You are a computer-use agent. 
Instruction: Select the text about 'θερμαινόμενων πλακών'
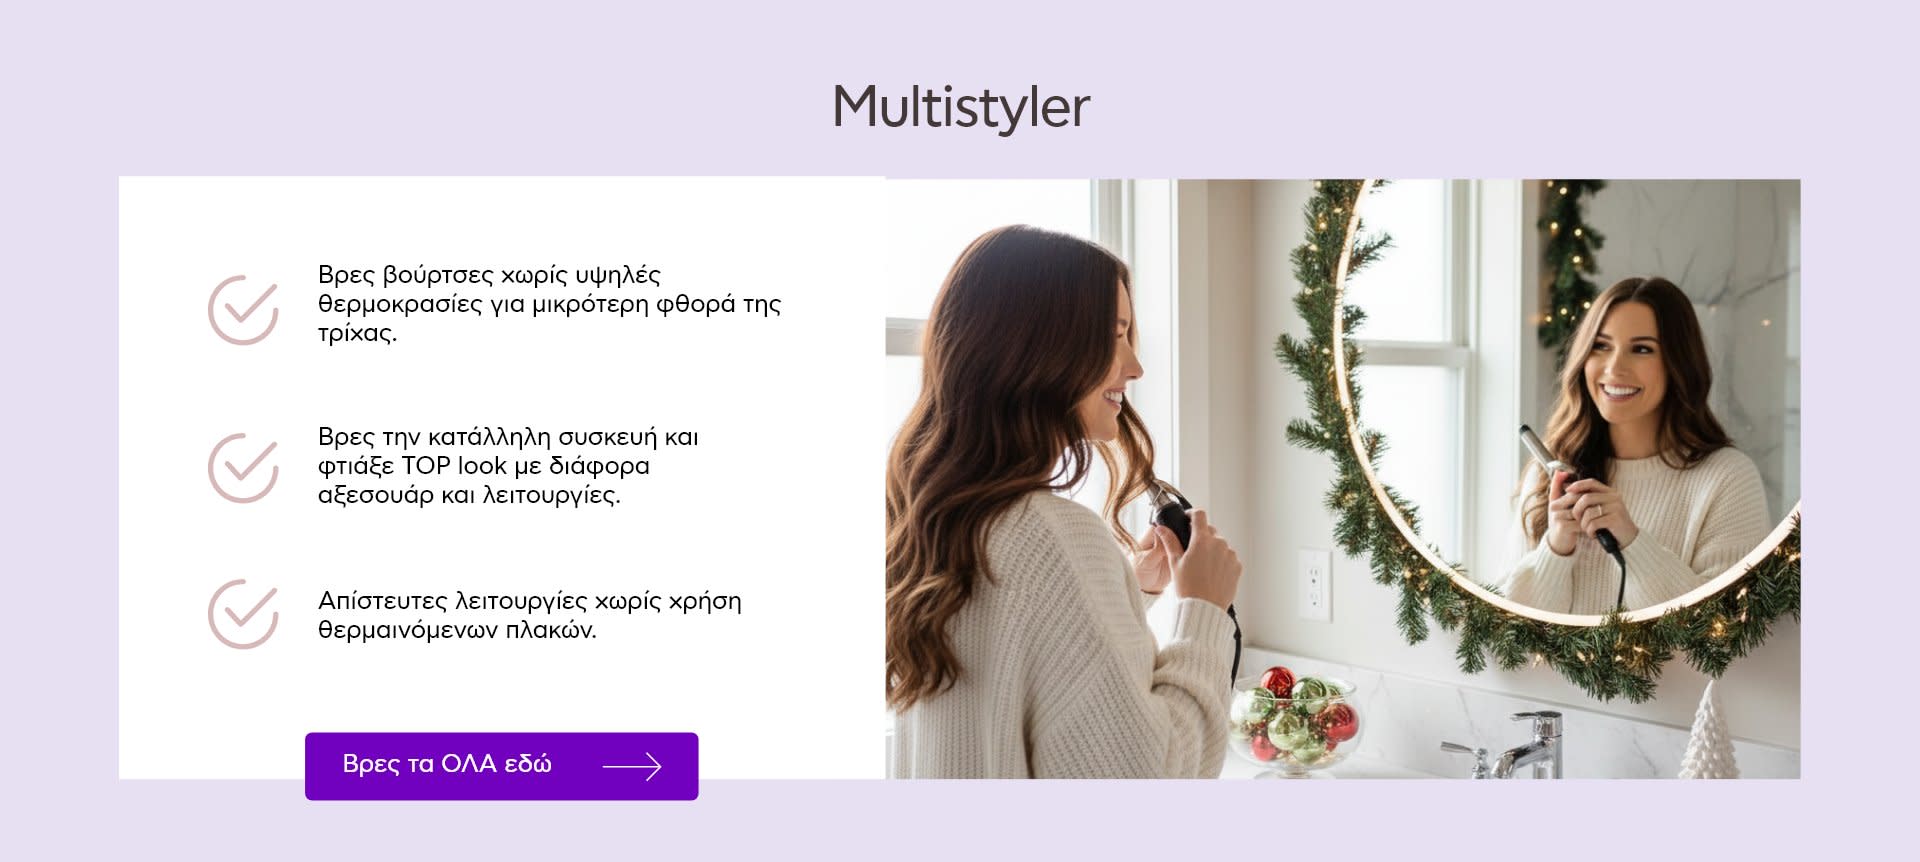[x=530, y=615]
